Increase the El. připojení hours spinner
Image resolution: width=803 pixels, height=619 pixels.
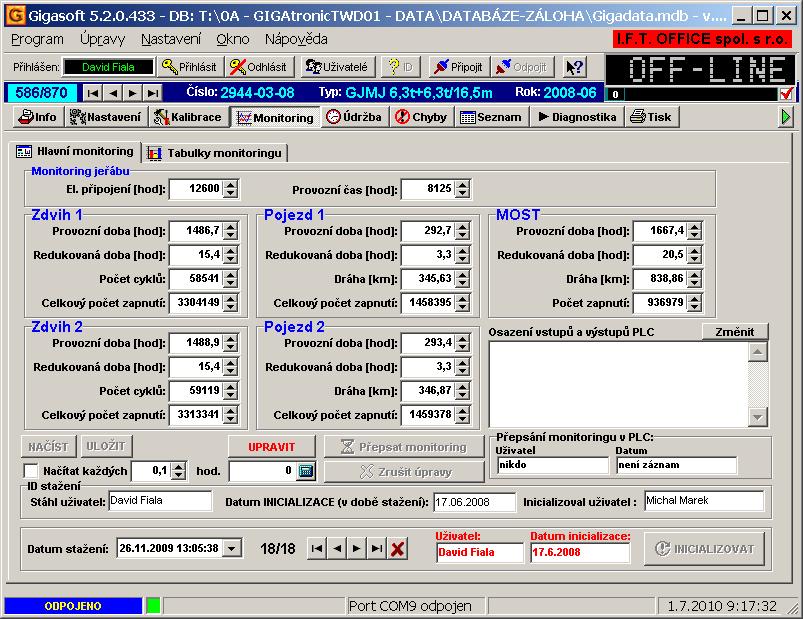coord(231,184)
